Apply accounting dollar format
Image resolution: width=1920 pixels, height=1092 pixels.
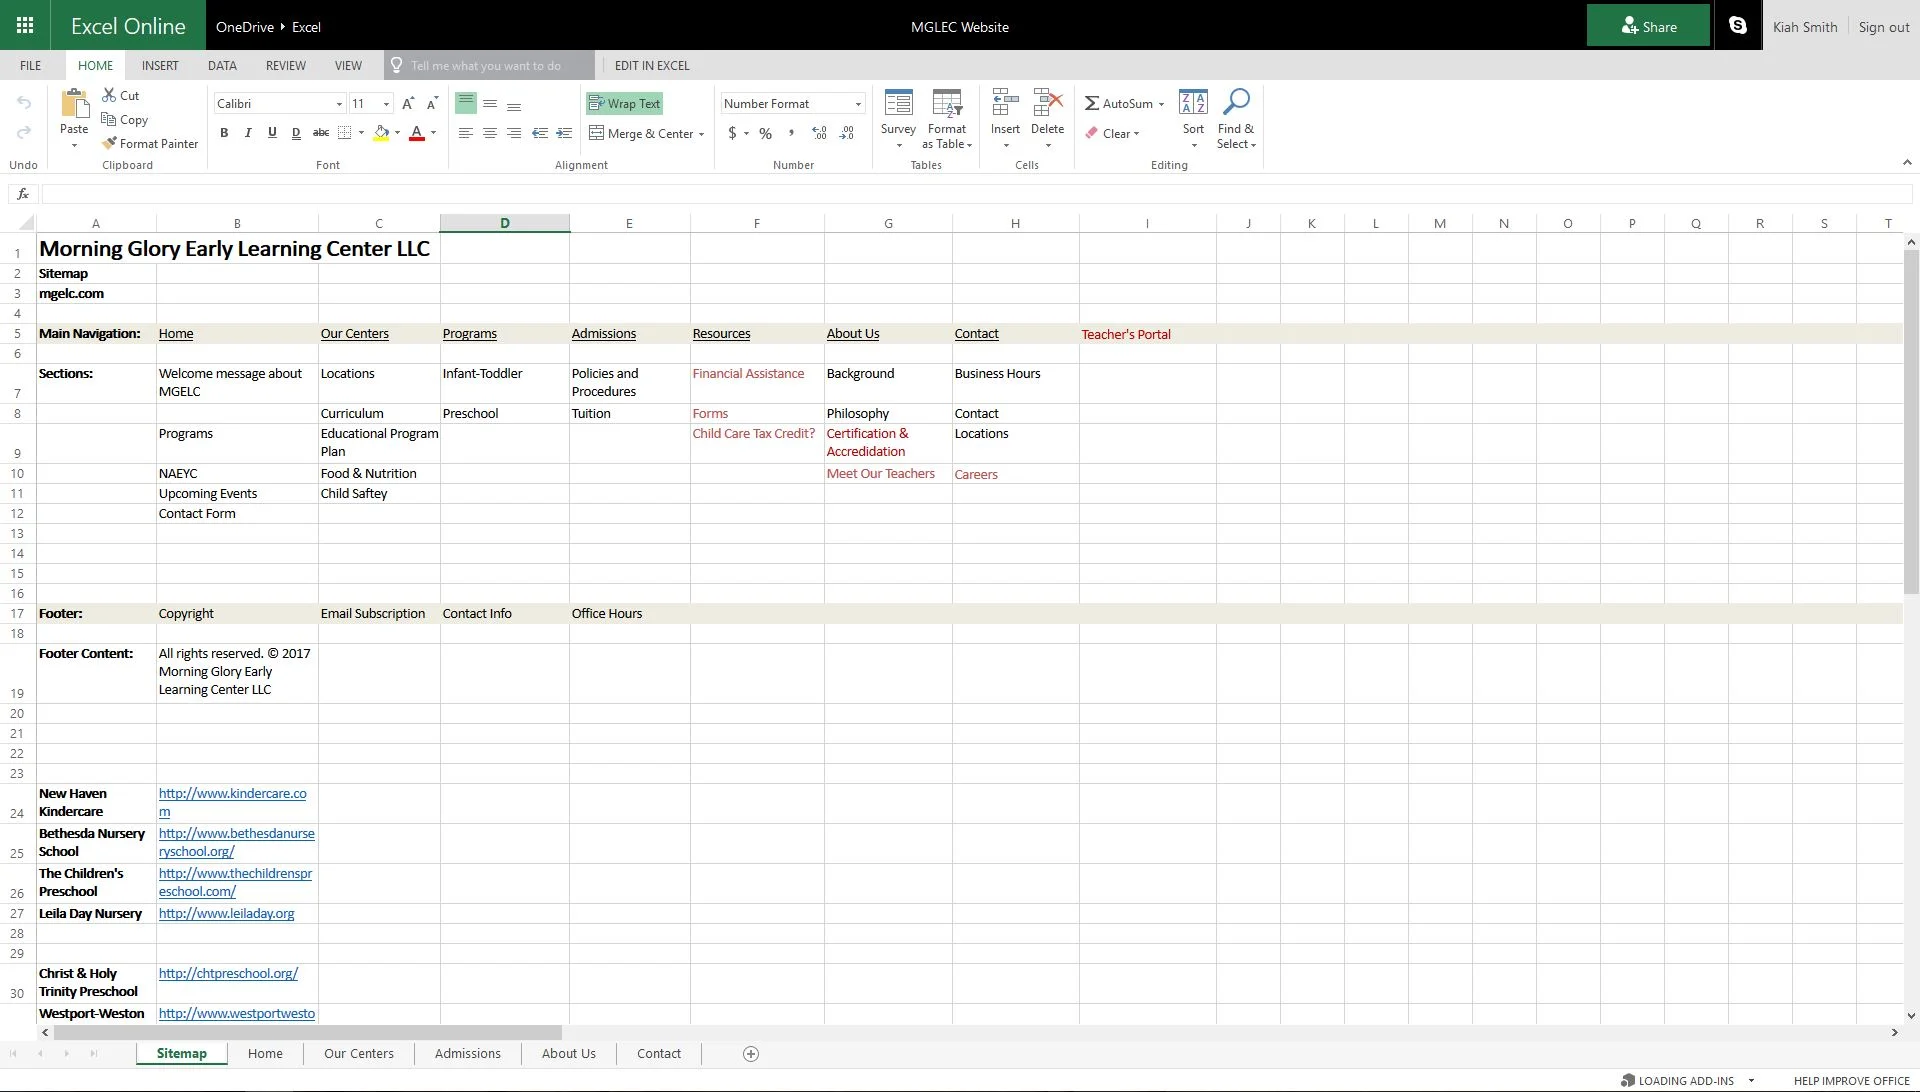point(732,133)
